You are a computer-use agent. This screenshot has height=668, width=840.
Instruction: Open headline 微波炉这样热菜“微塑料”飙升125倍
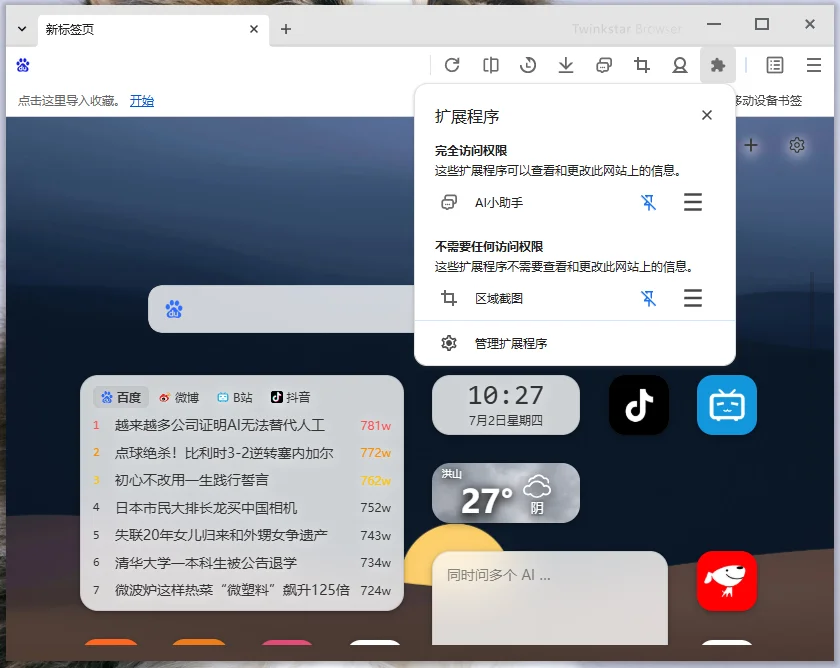(232, 590)
